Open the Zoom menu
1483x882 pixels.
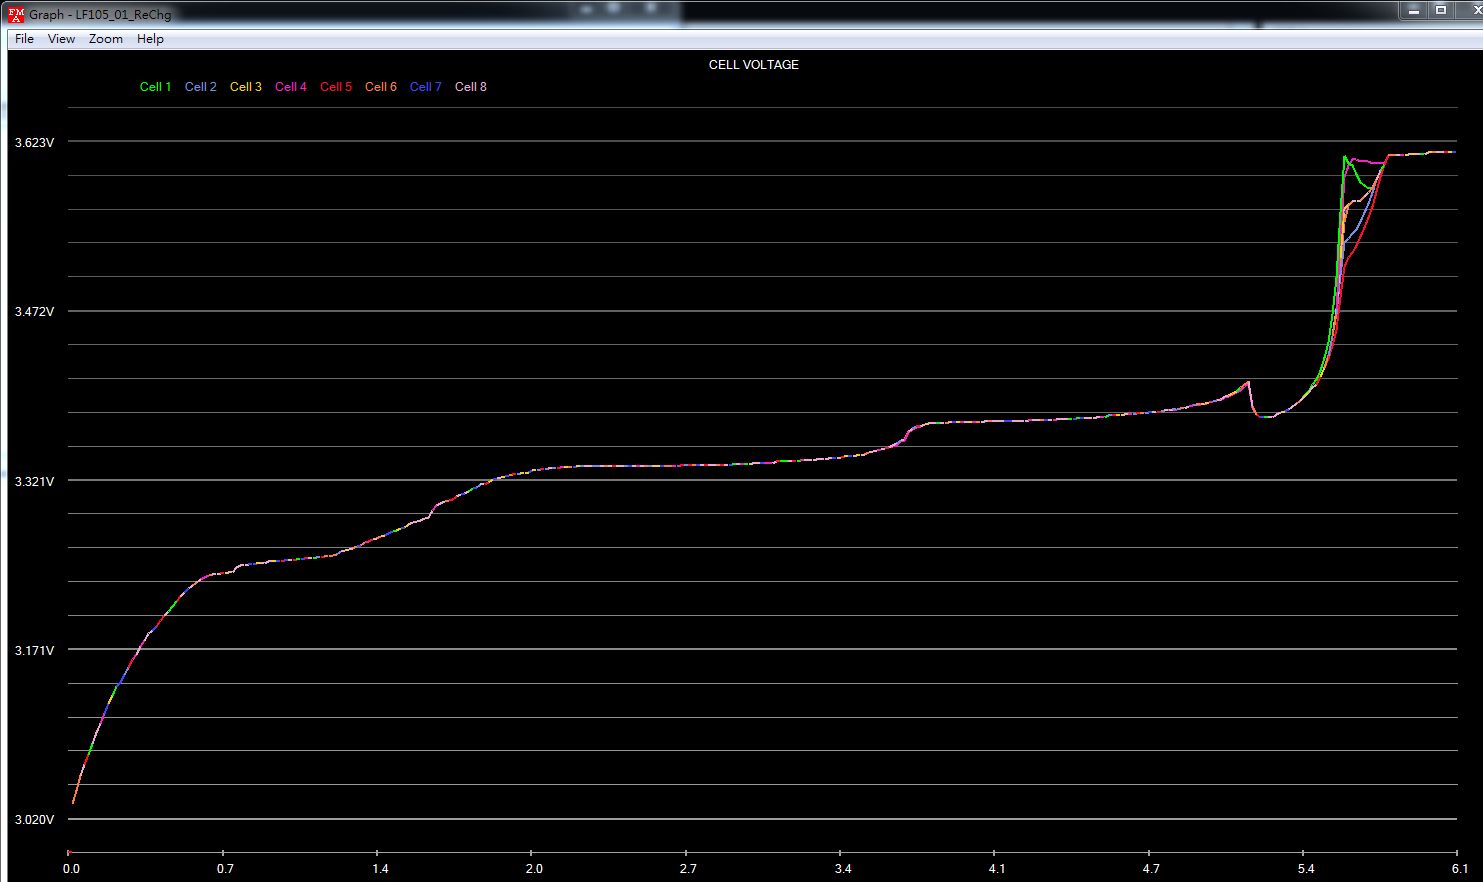[x=105, y=39]
